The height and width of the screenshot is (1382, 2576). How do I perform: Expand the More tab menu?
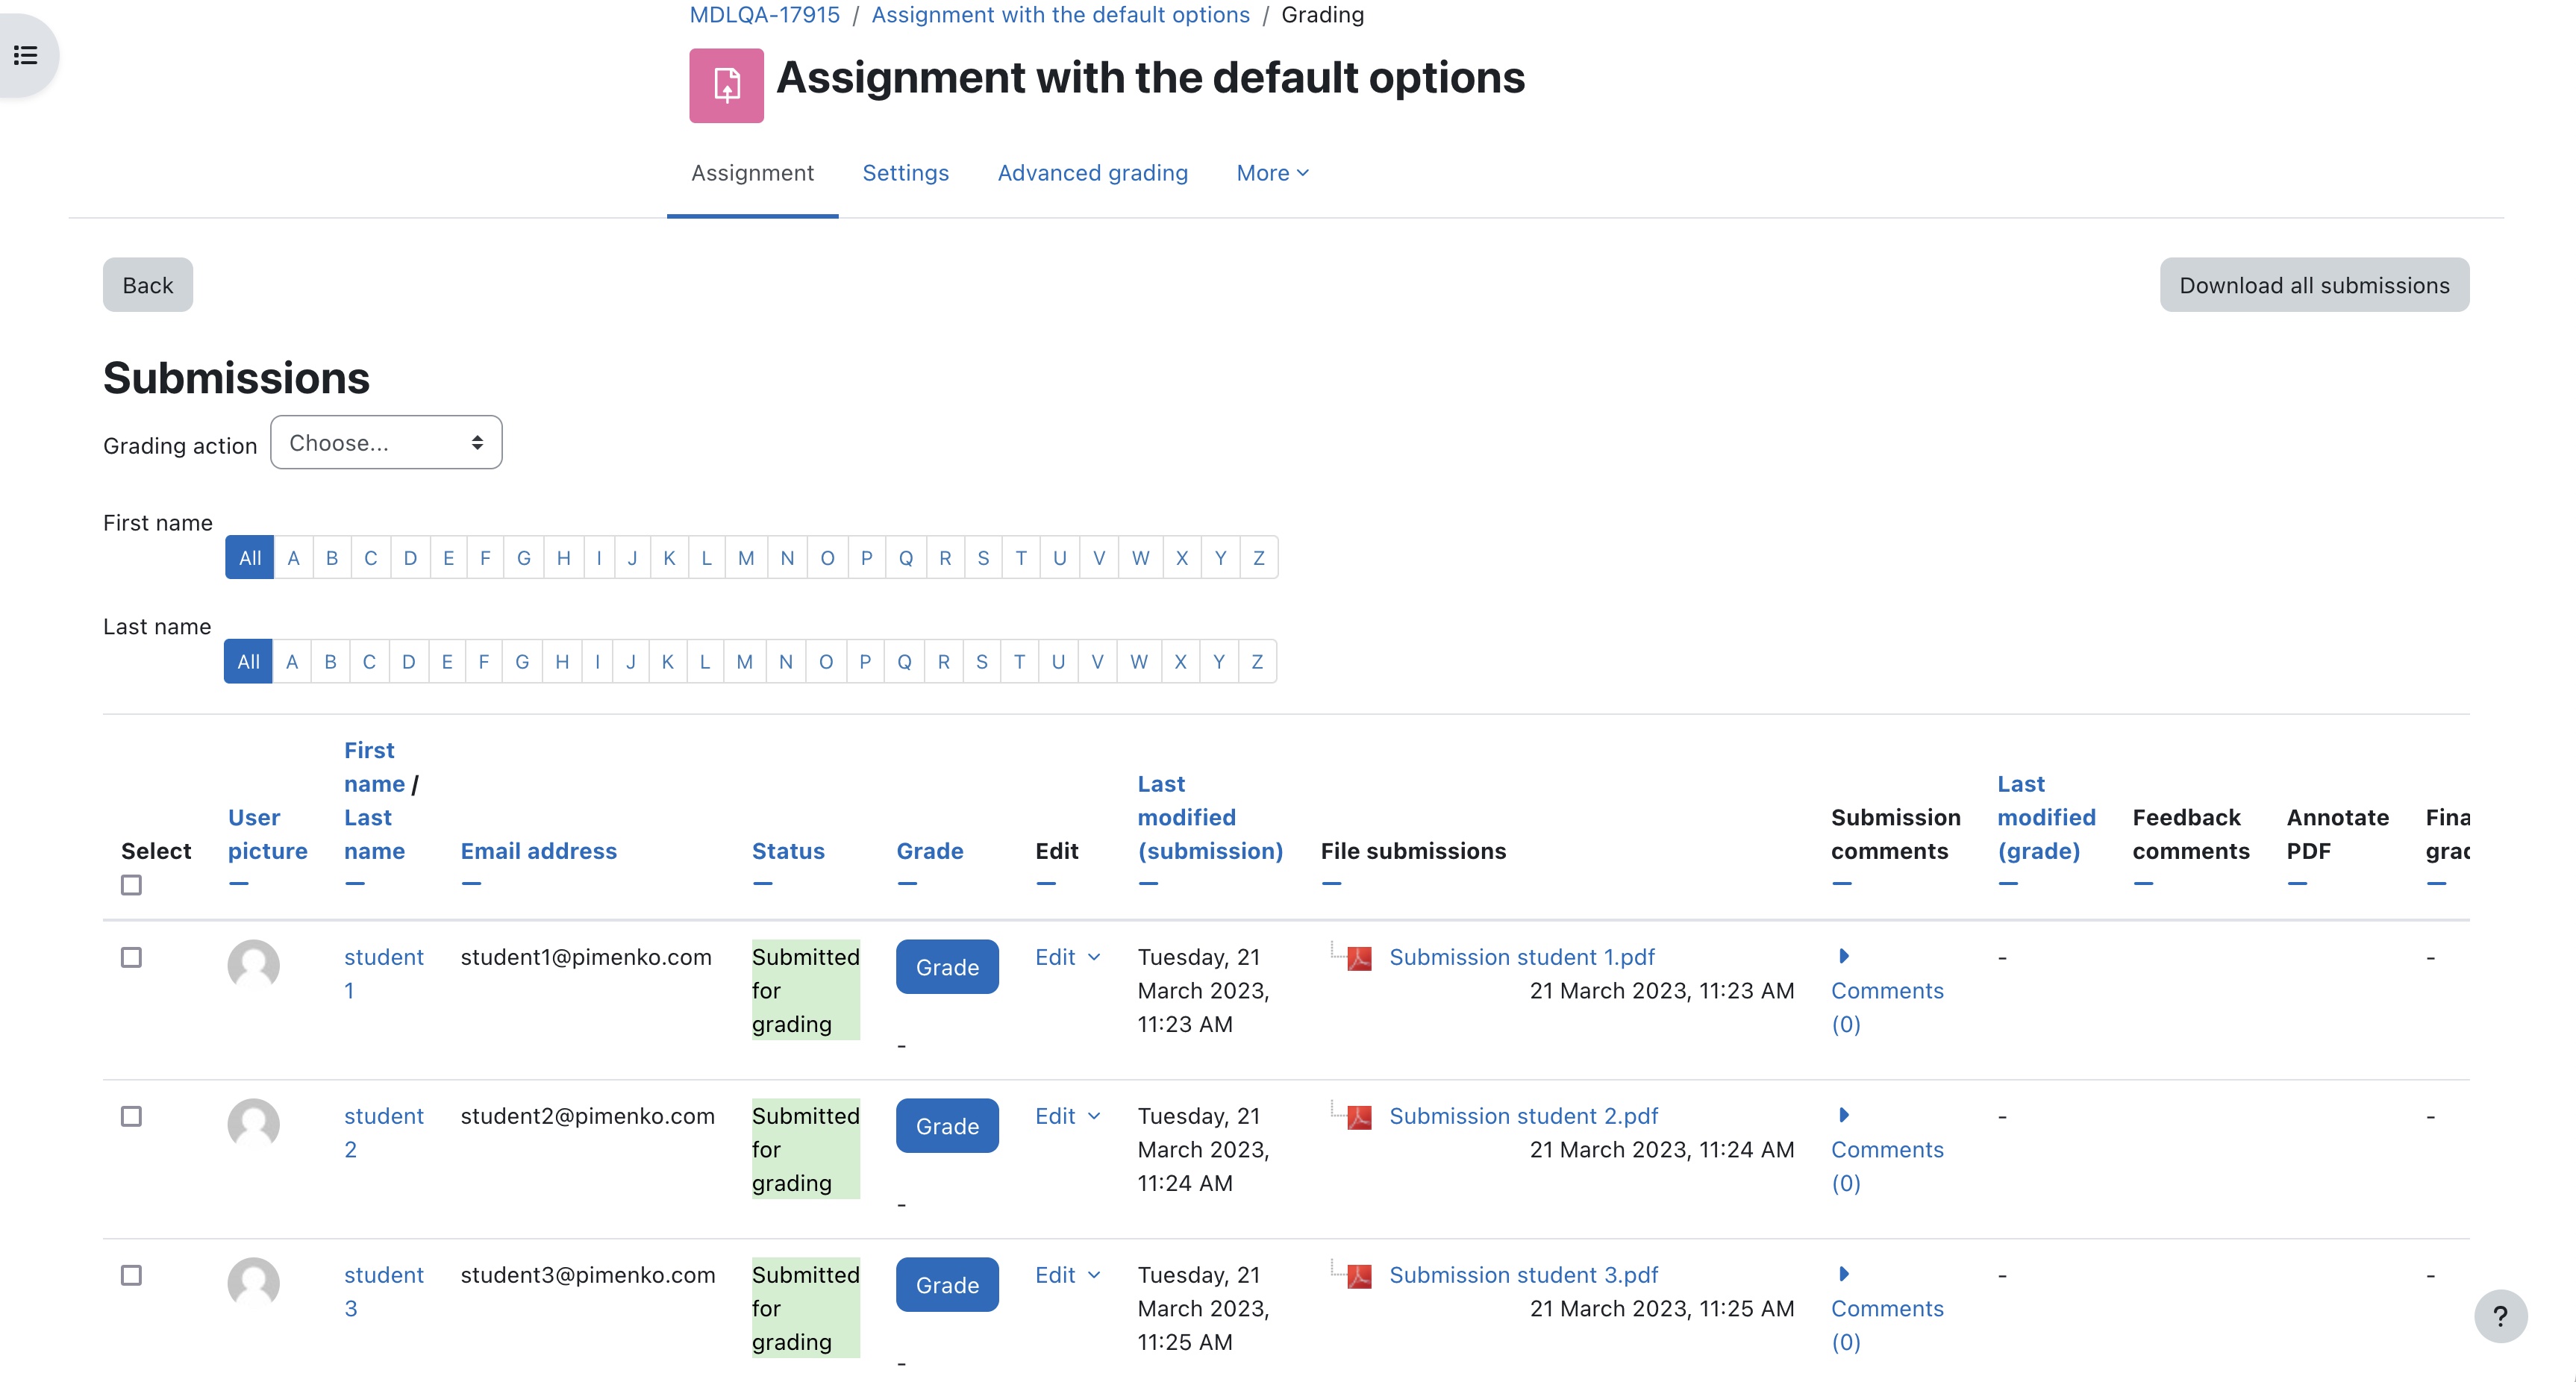pos(1272,173)
